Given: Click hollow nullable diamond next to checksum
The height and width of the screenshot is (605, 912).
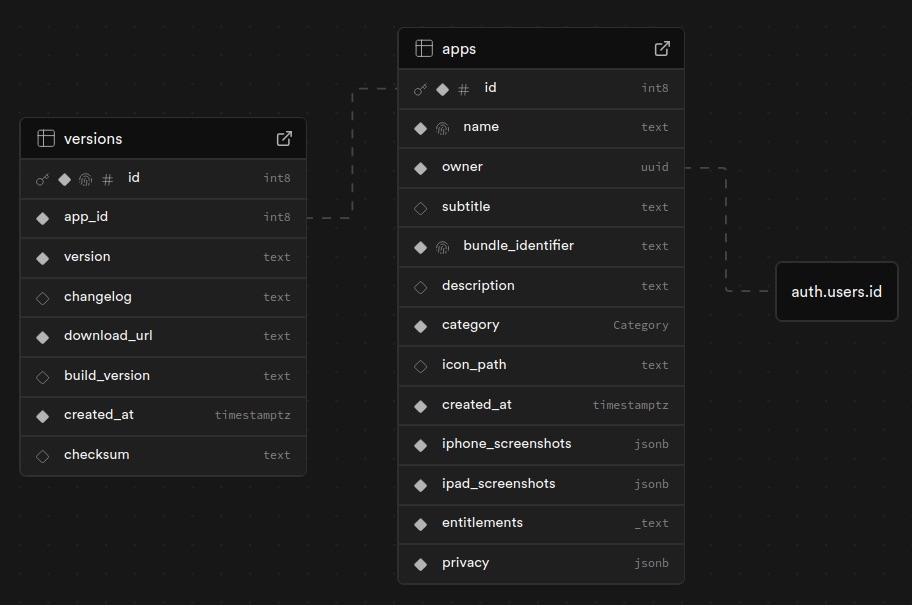Looking at the screenshot, I should [42, 457].
